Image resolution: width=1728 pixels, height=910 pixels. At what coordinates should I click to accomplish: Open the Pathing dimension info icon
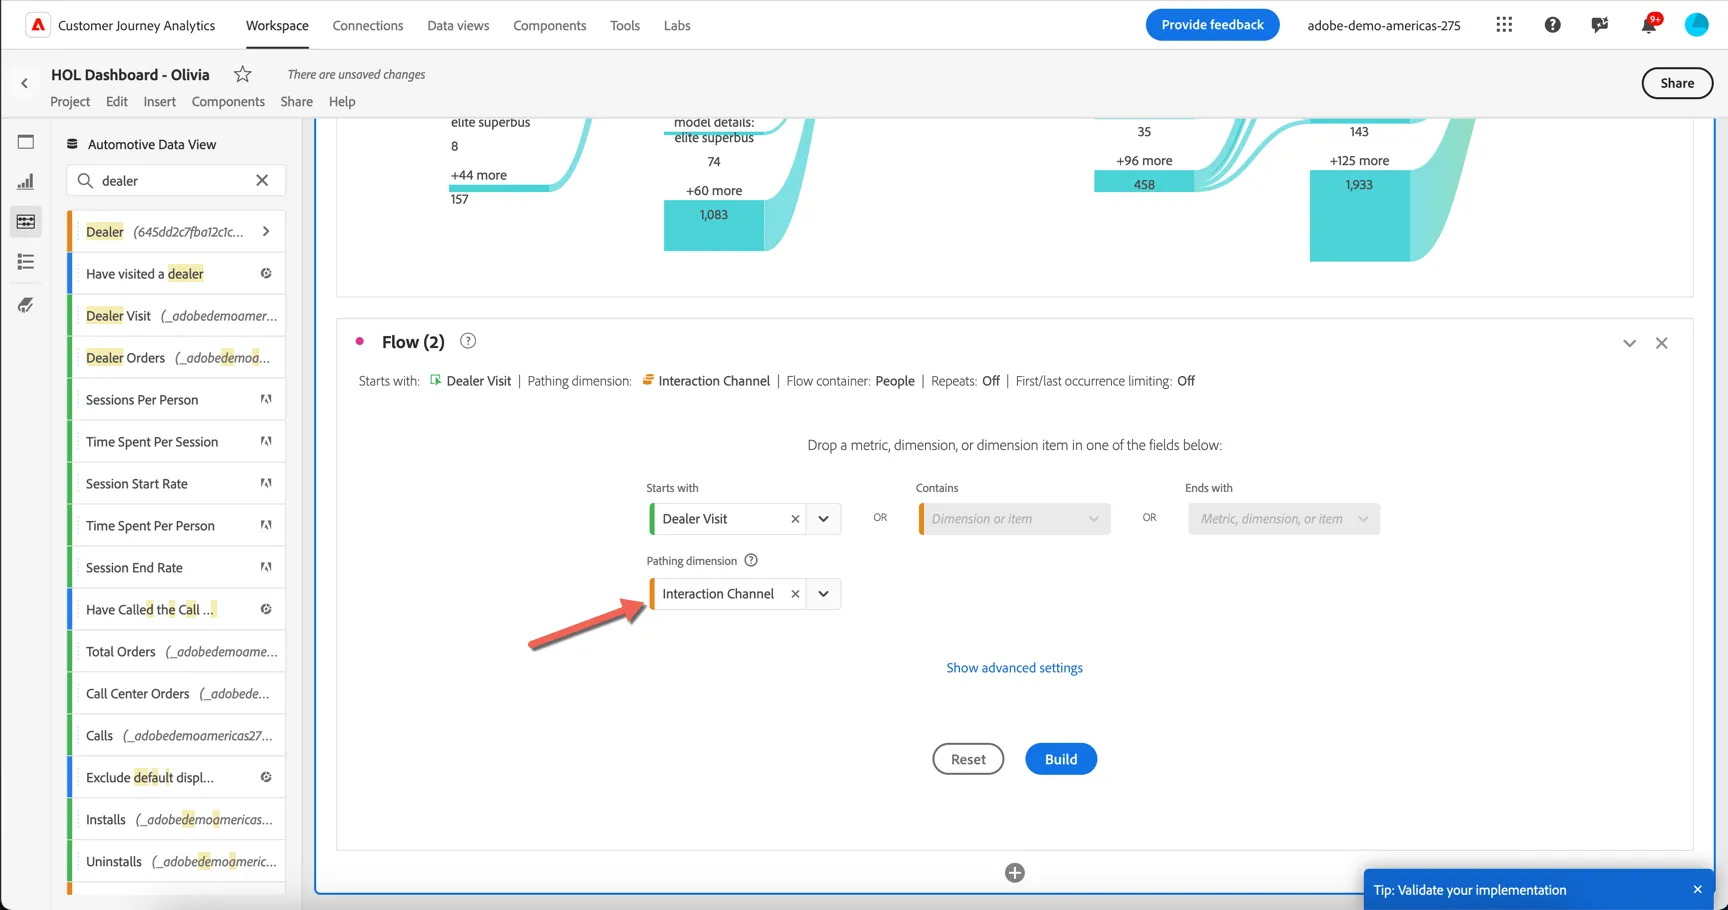pos(751,561)
